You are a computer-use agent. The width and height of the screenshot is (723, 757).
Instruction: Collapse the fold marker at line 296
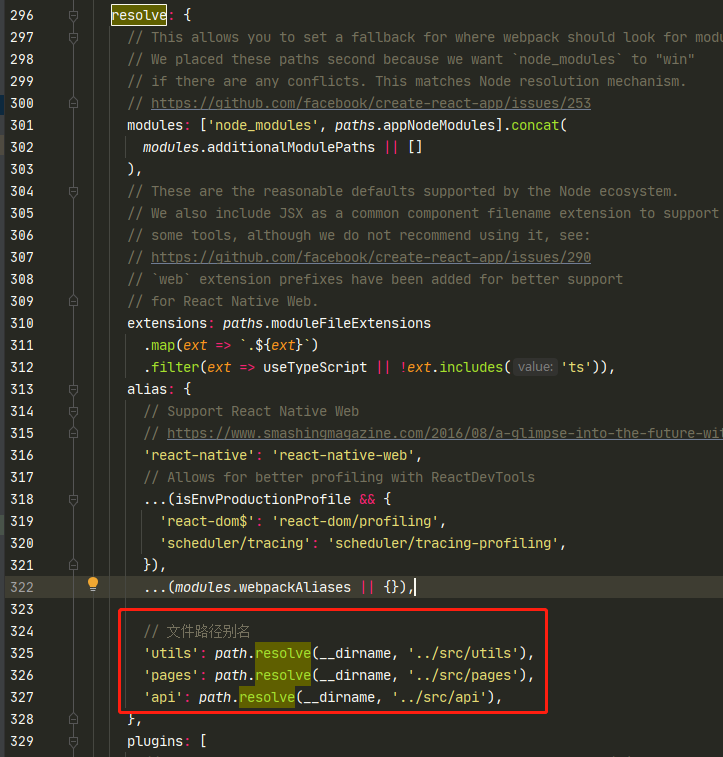coord(73,16)
